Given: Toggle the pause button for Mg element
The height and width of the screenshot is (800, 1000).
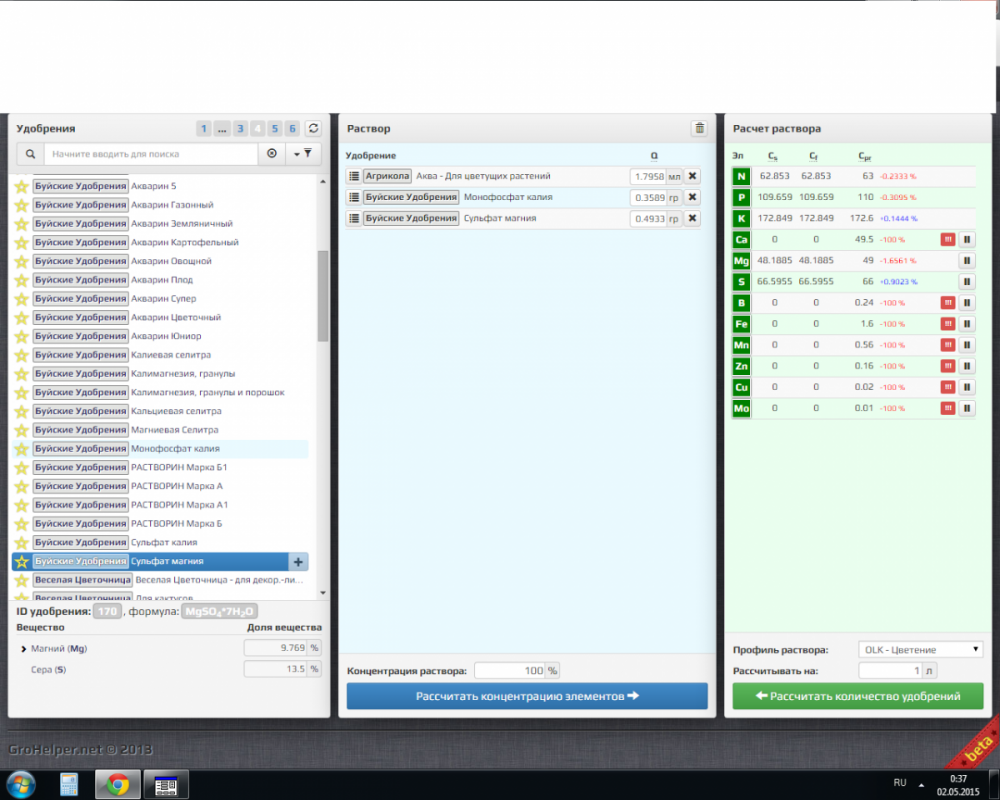Looking at the screenshot, I should pyautogui.click(x=967, y=260).
